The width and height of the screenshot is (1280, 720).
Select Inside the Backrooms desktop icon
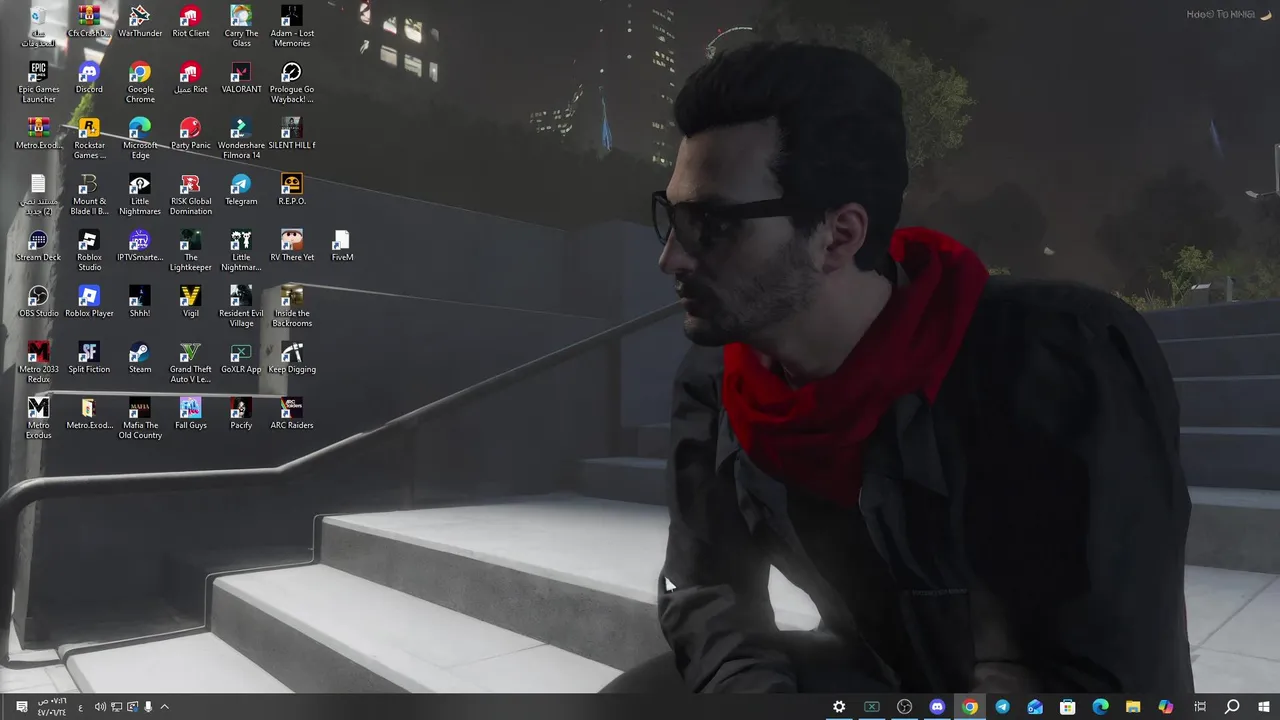[291, 307]
